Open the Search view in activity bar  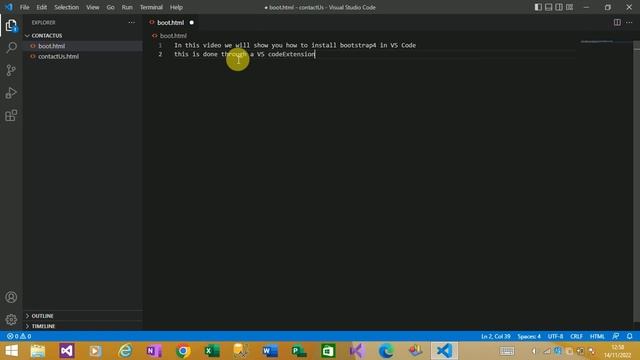(11, 48)
